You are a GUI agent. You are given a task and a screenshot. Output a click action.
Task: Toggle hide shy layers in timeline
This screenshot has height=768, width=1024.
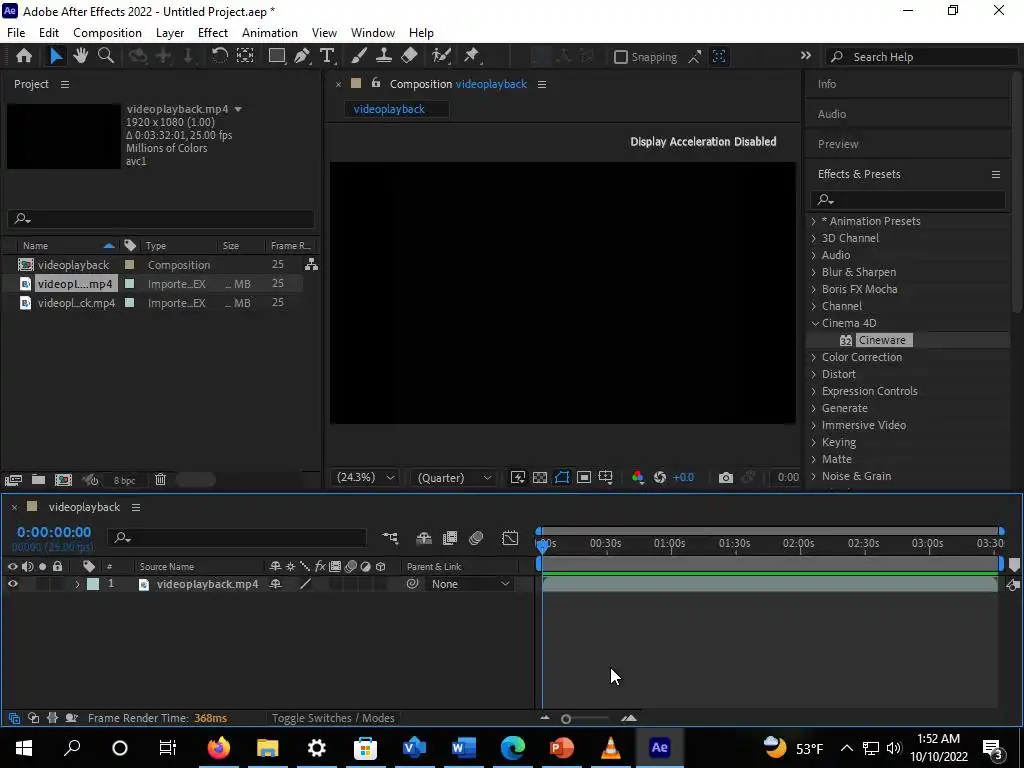424,537
